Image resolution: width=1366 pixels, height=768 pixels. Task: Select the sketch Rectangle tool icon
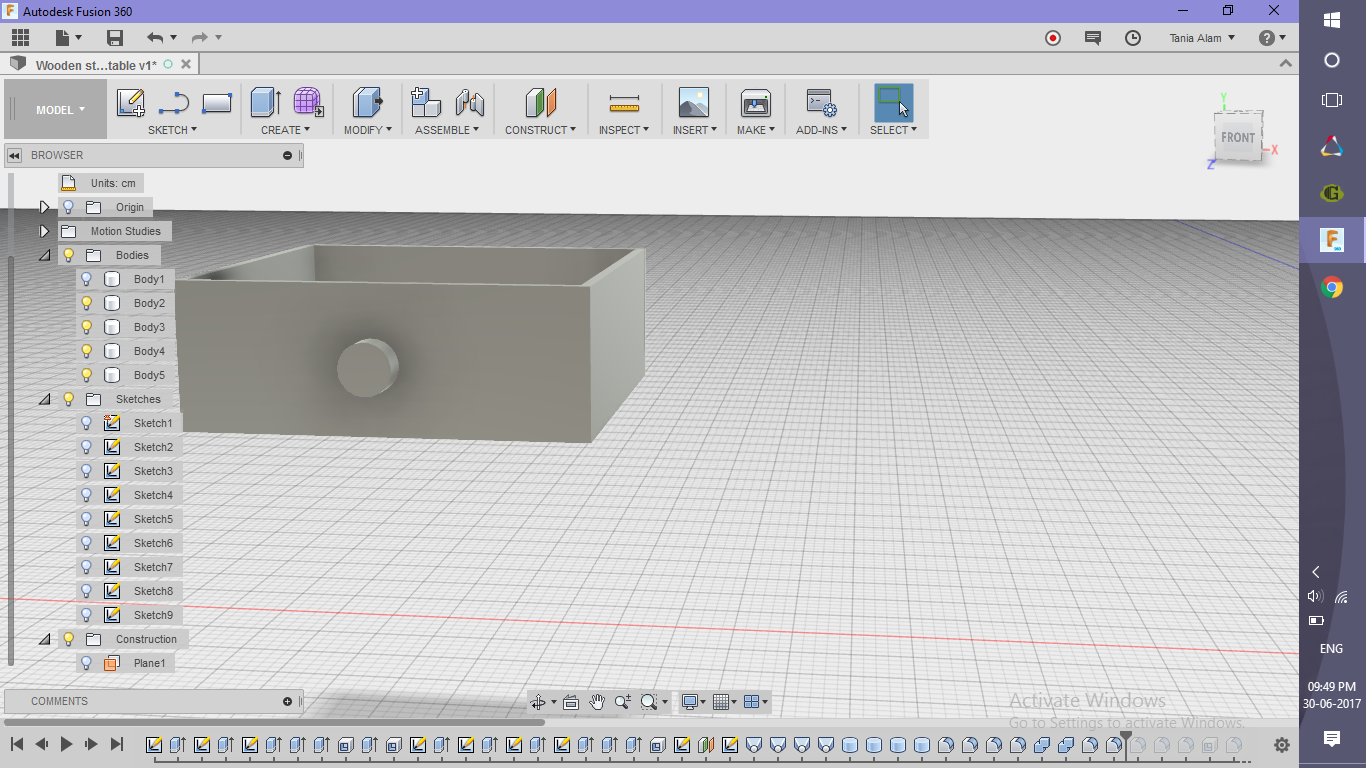[x=217, y=103]
